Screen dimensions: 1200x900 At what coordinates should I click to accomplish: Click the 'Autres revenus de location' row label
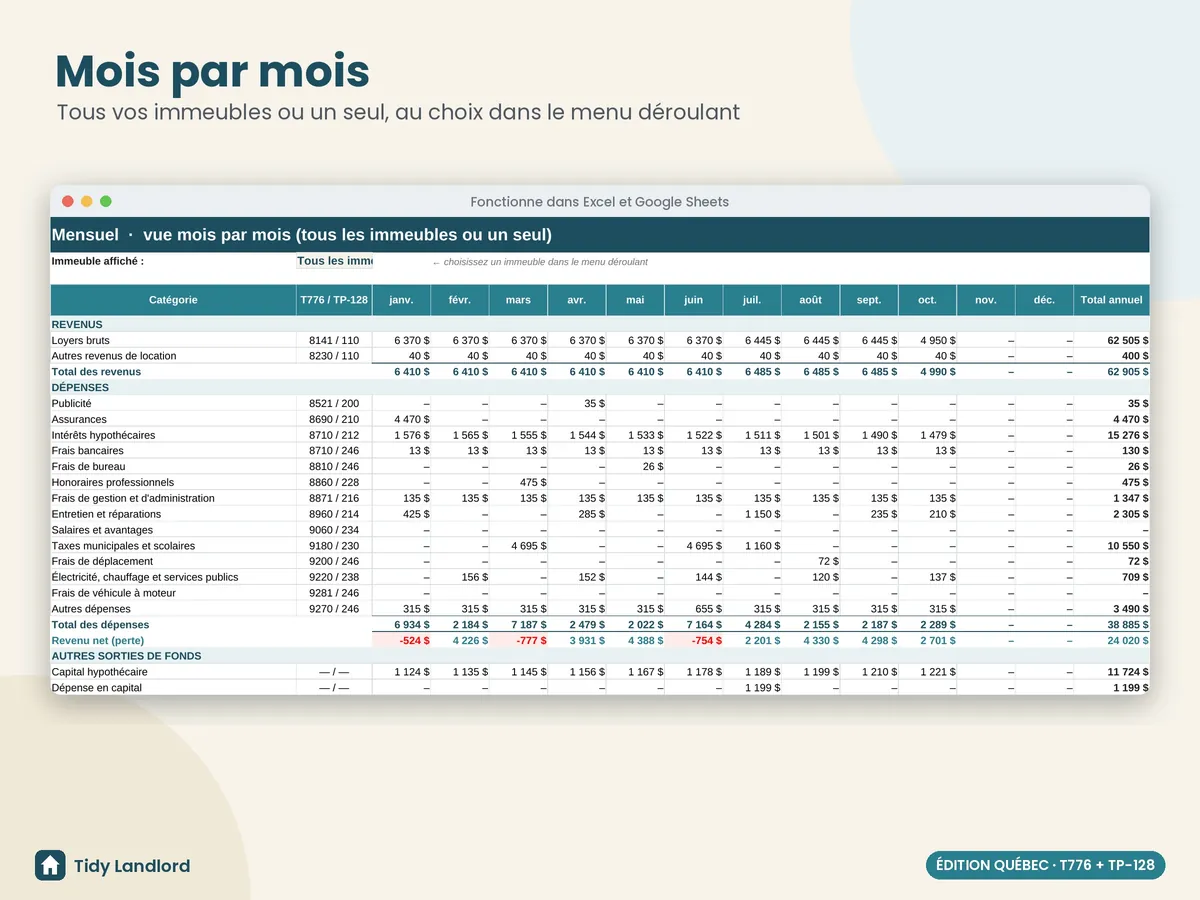[x=114, y=356]
